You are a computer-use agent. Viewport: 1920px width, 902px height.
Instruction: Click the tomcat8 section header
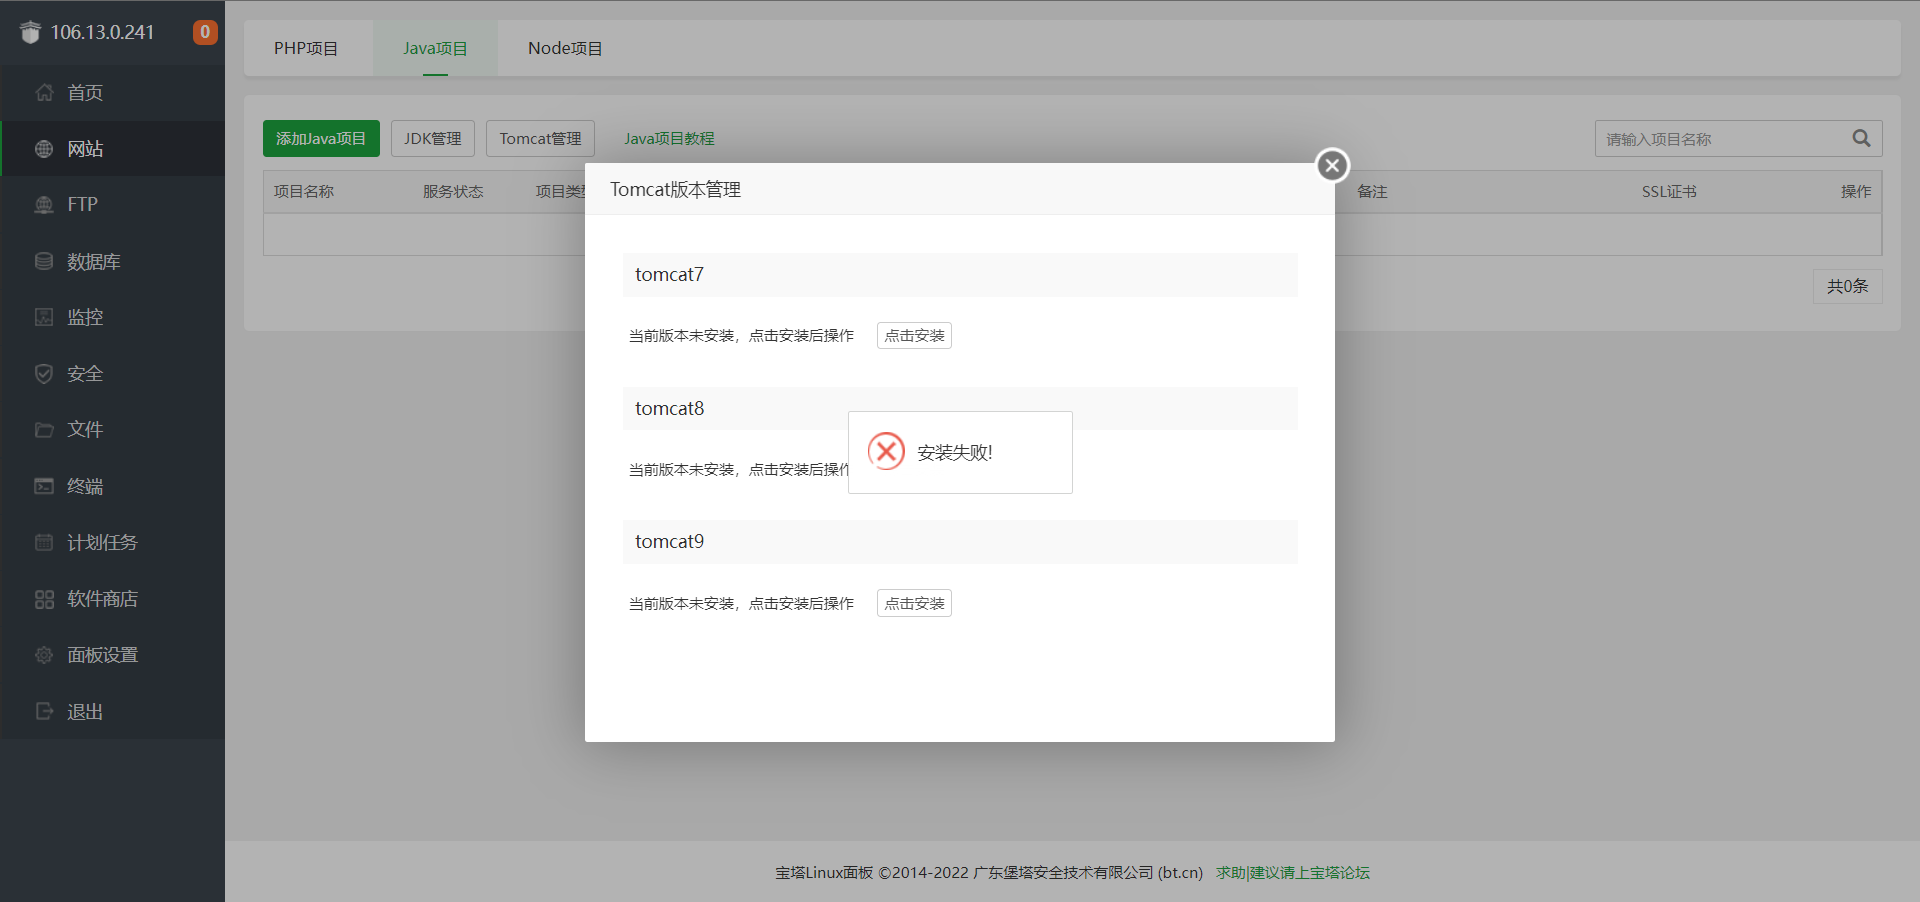coord(960,408)
